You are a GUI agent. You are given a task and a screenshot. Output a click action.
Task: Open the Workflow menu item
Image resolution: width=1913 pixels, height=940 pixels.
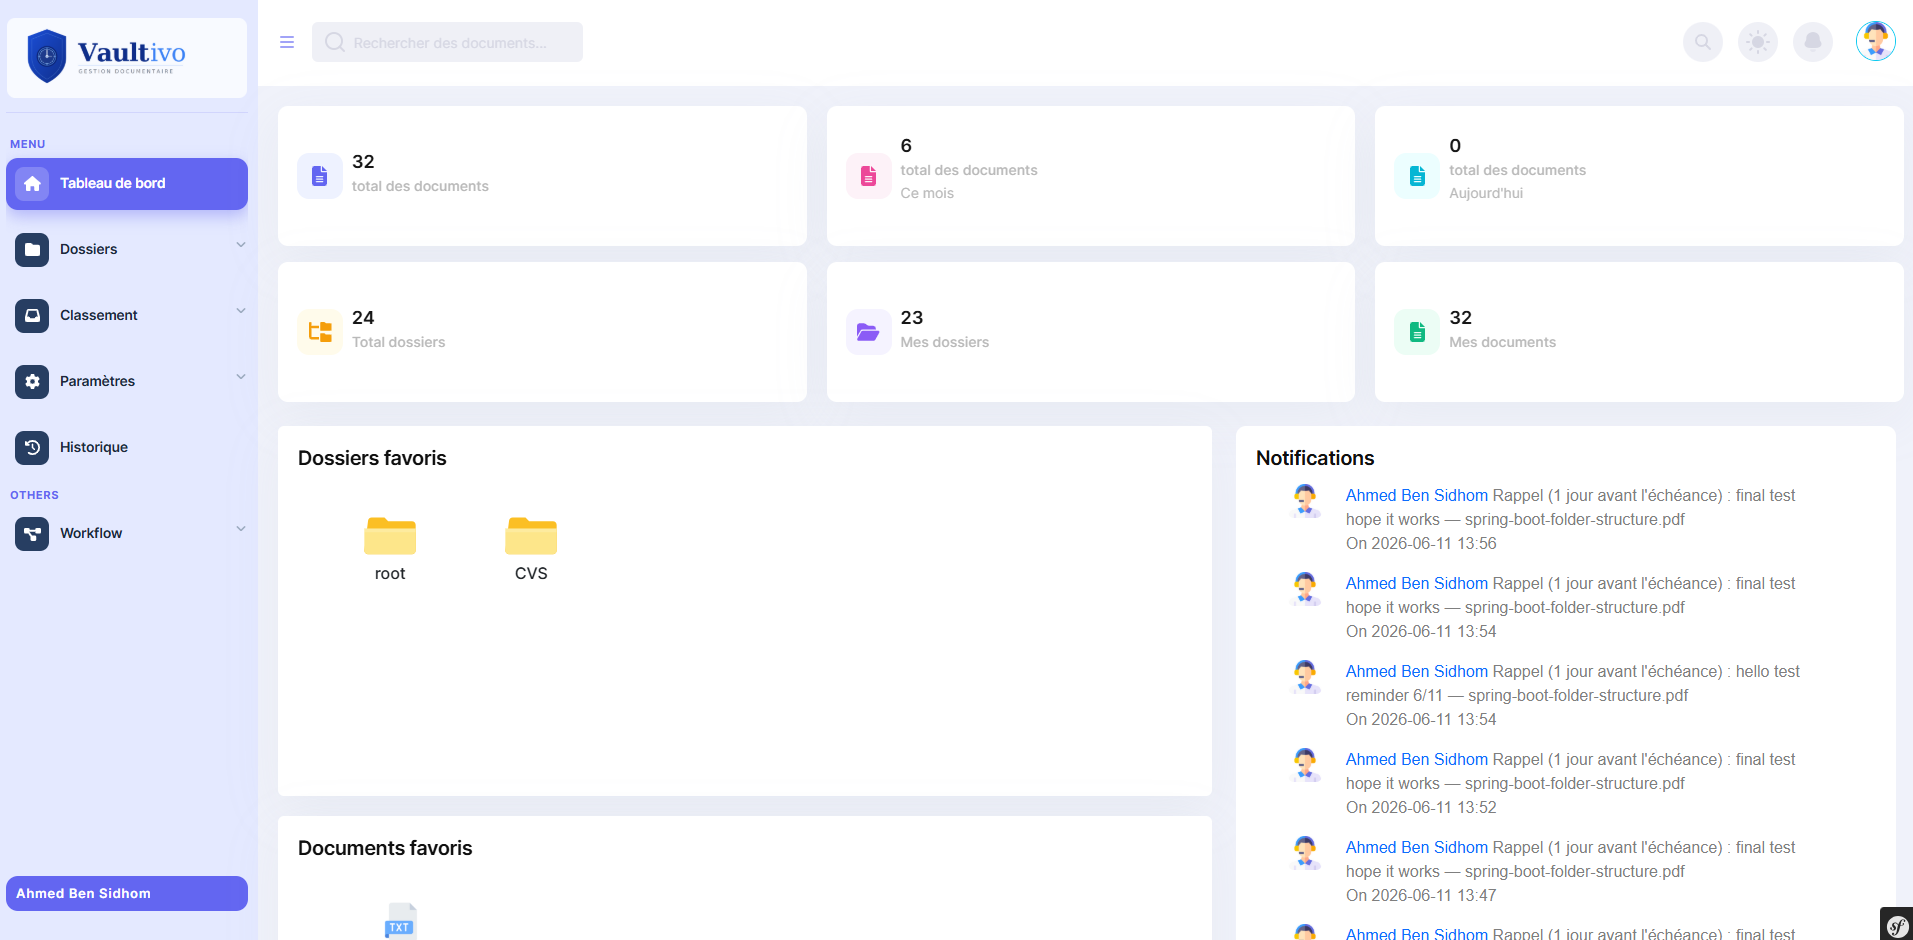(127, 533)
